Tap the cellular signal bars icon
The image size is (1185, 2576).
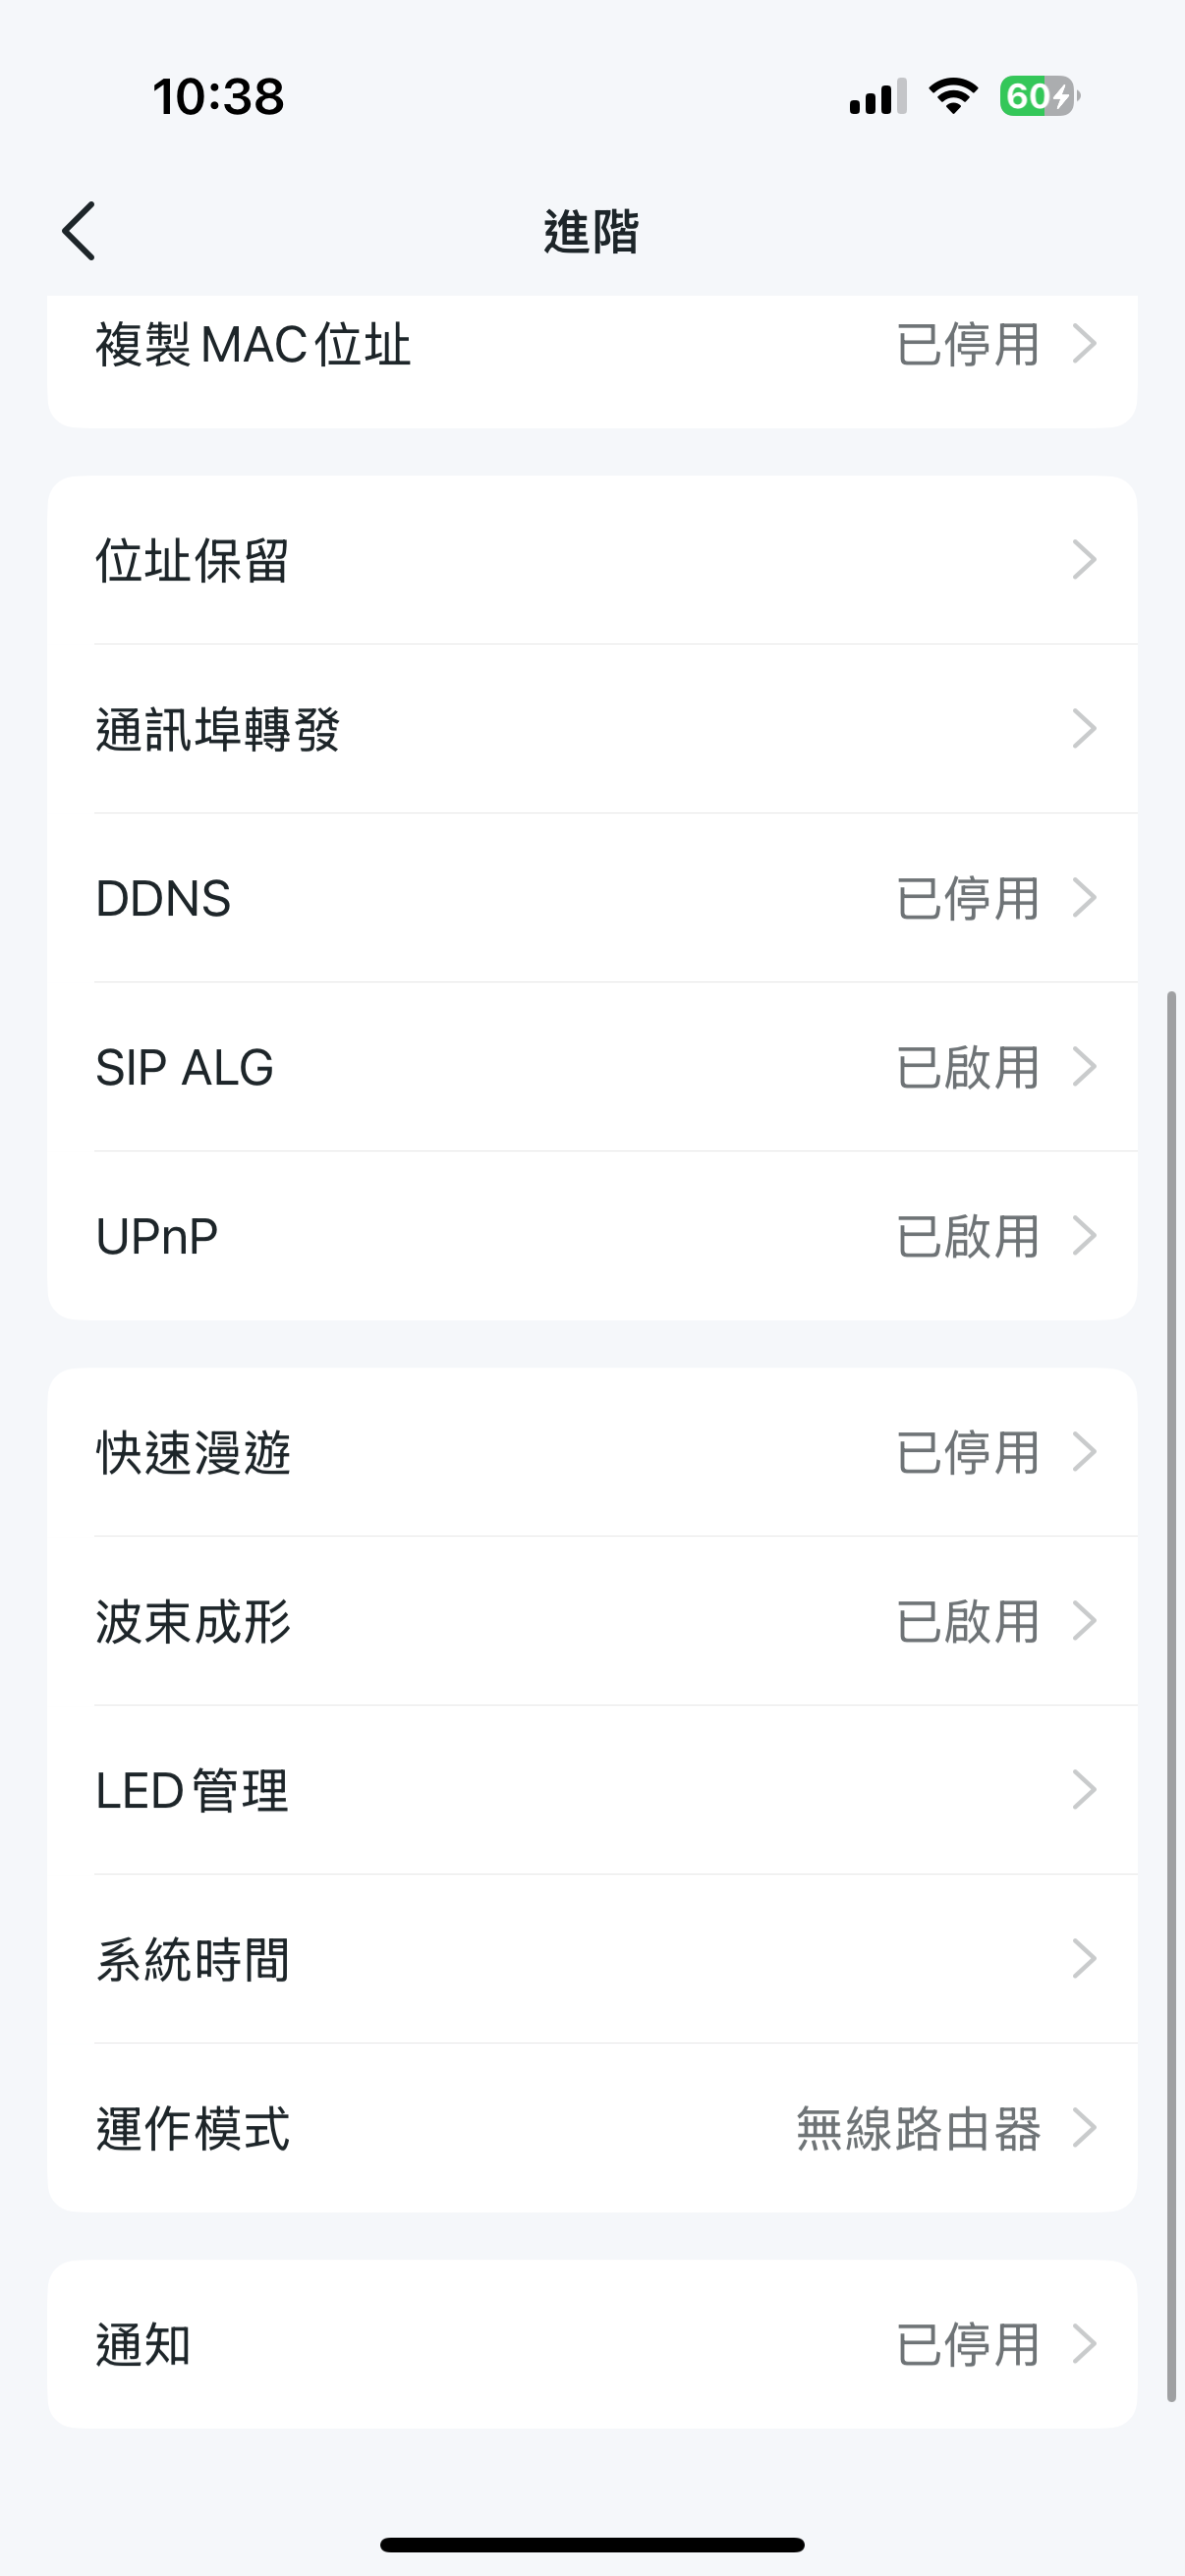pos(877,97)
